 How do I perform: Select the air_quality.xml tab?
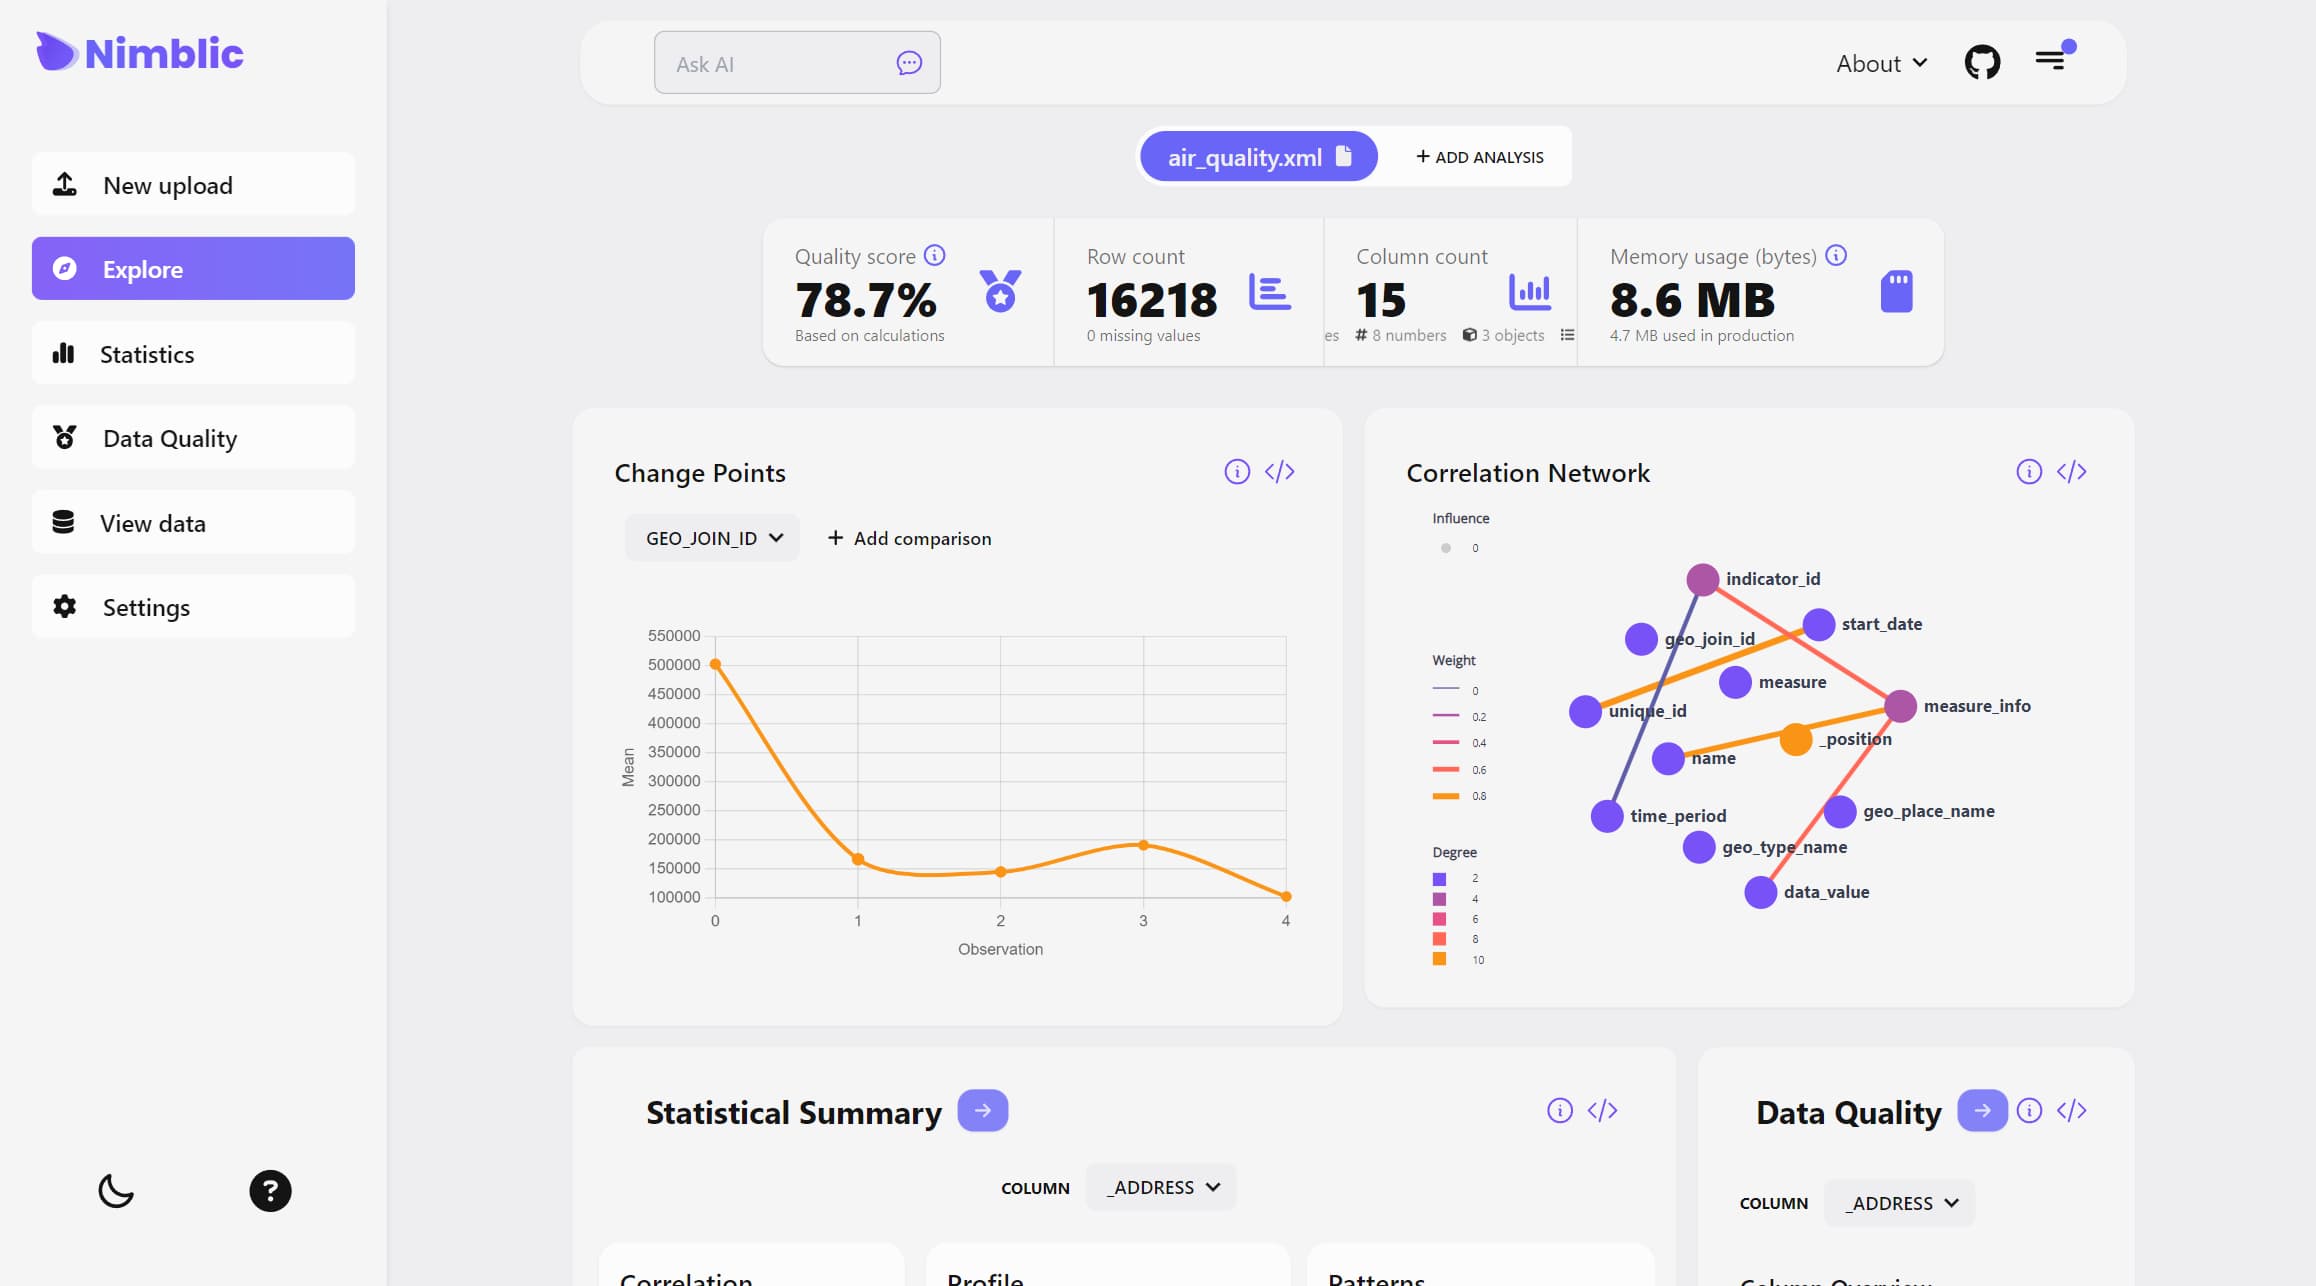click(x=1258, y=157)
